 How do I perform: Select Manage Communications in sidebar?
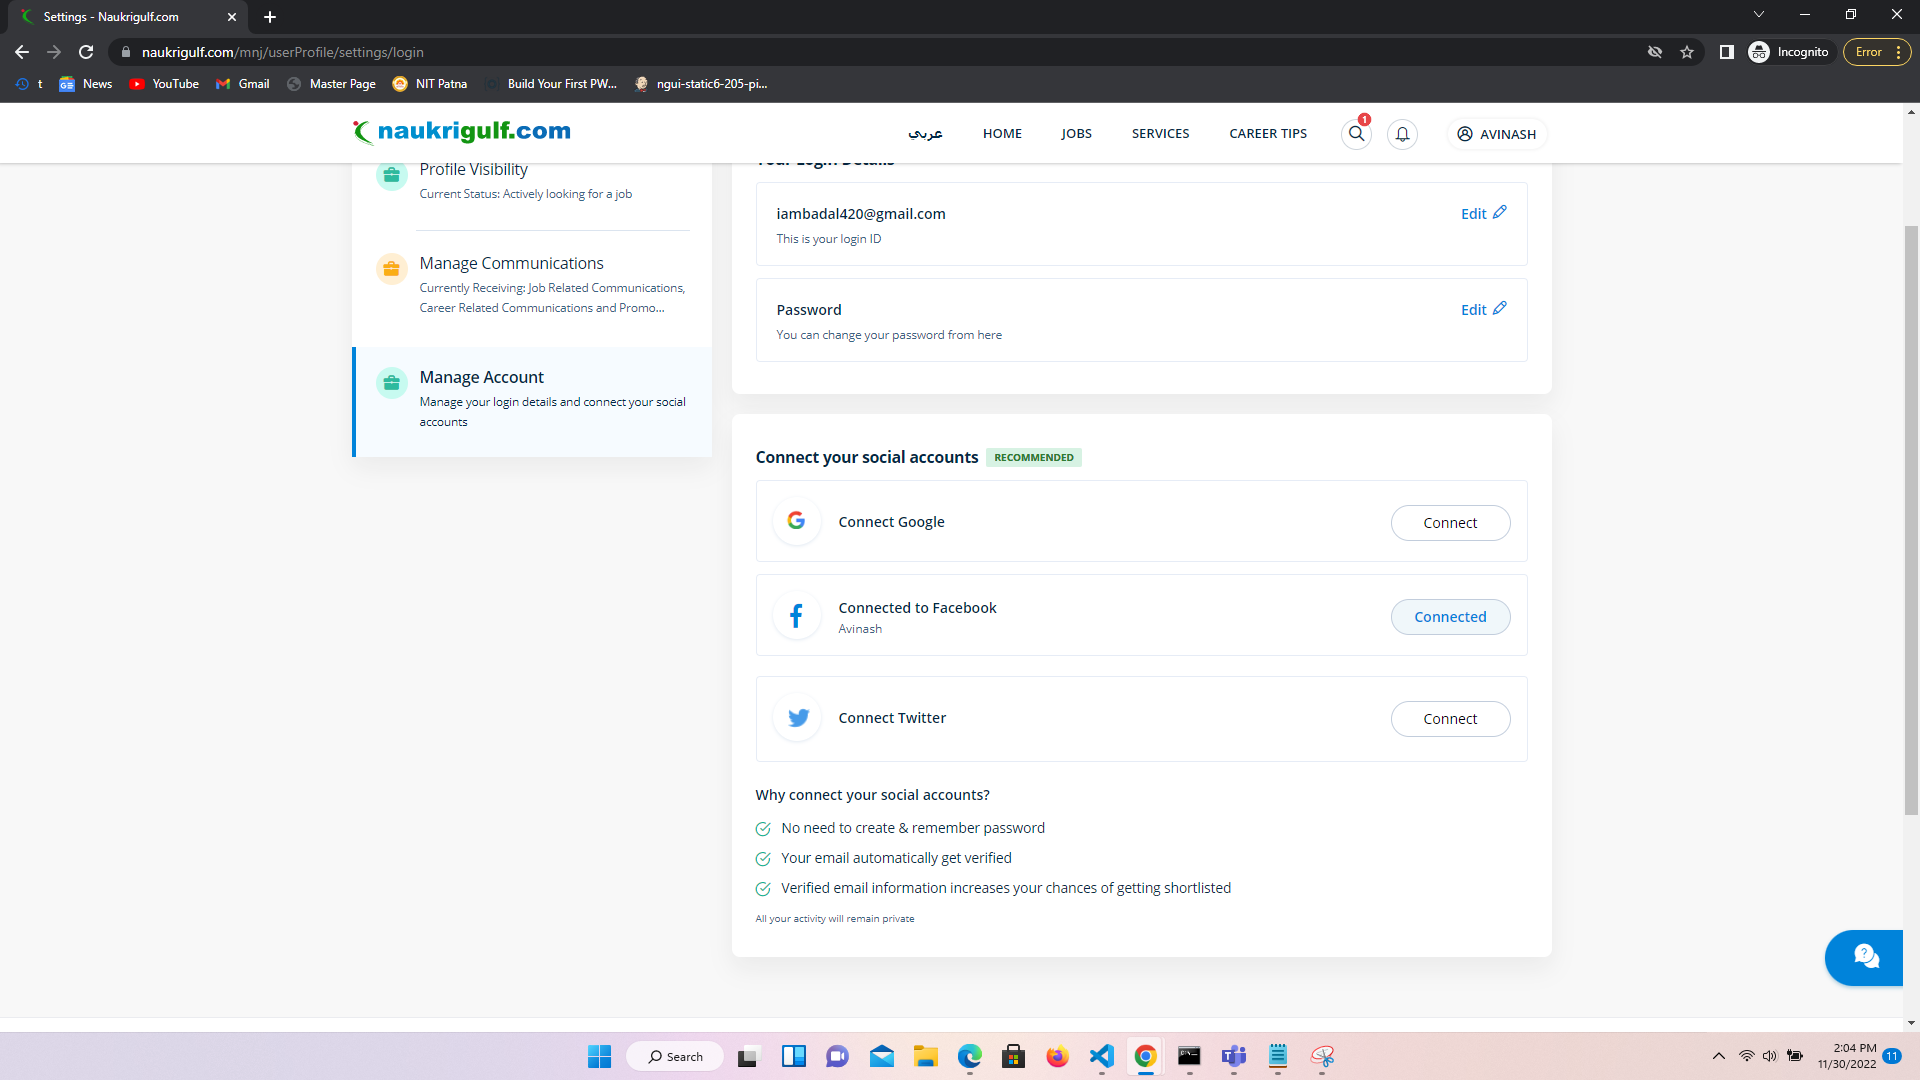pyautogui.click(x=511, y=264)
